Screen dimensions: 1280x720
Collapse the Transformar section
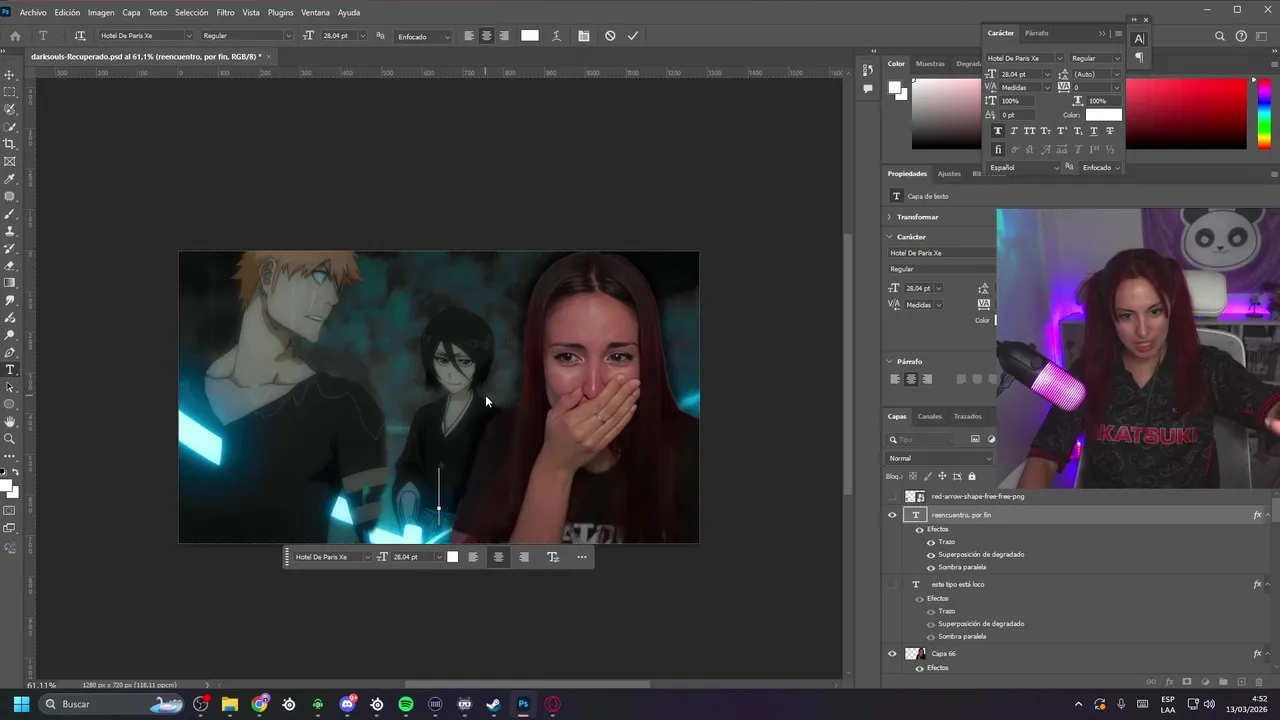click(x=889, y=217)
